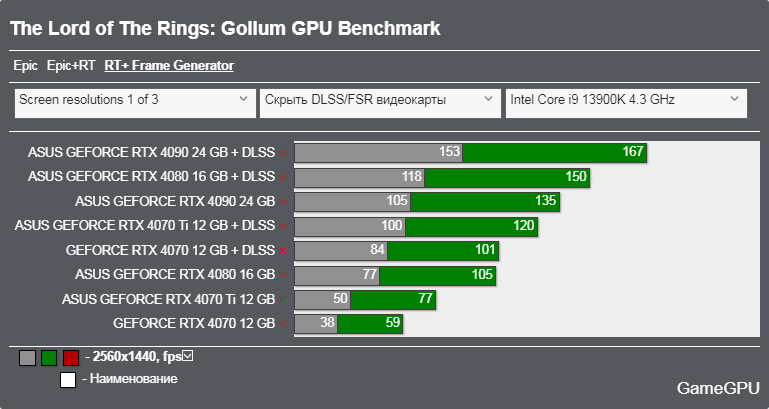The width and height of the screenshot is (769, 409).
Task: Remove GEFORCE RTX 4070 12 GB row
Action: [282, 324]
